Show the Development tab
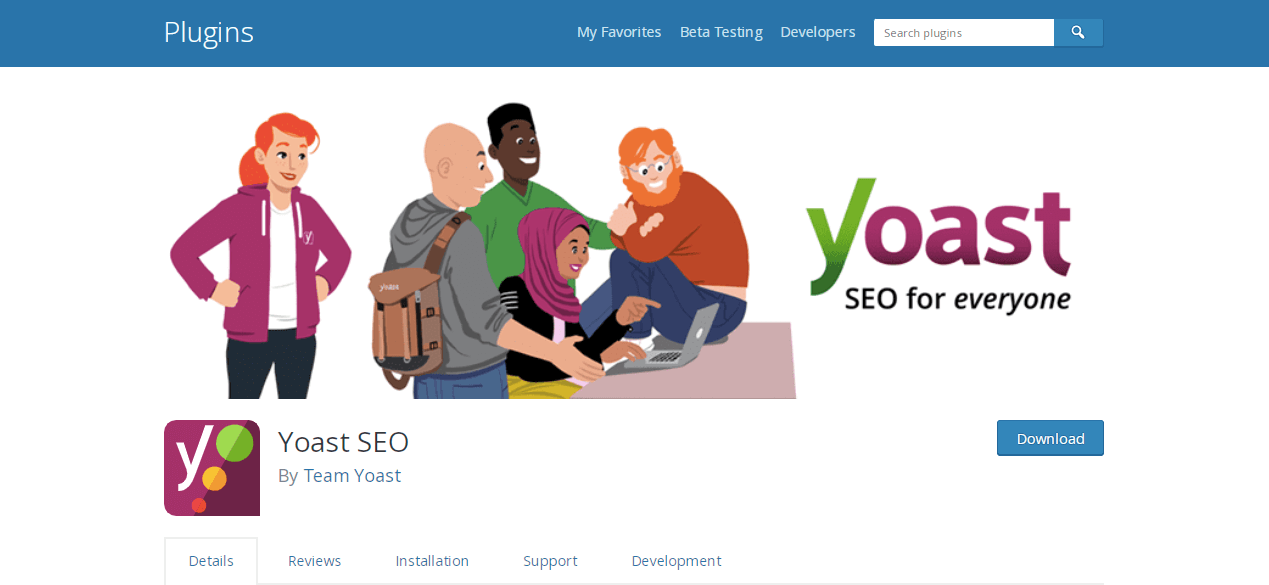This screenshot has height=585, width=1269. point(676,561)
